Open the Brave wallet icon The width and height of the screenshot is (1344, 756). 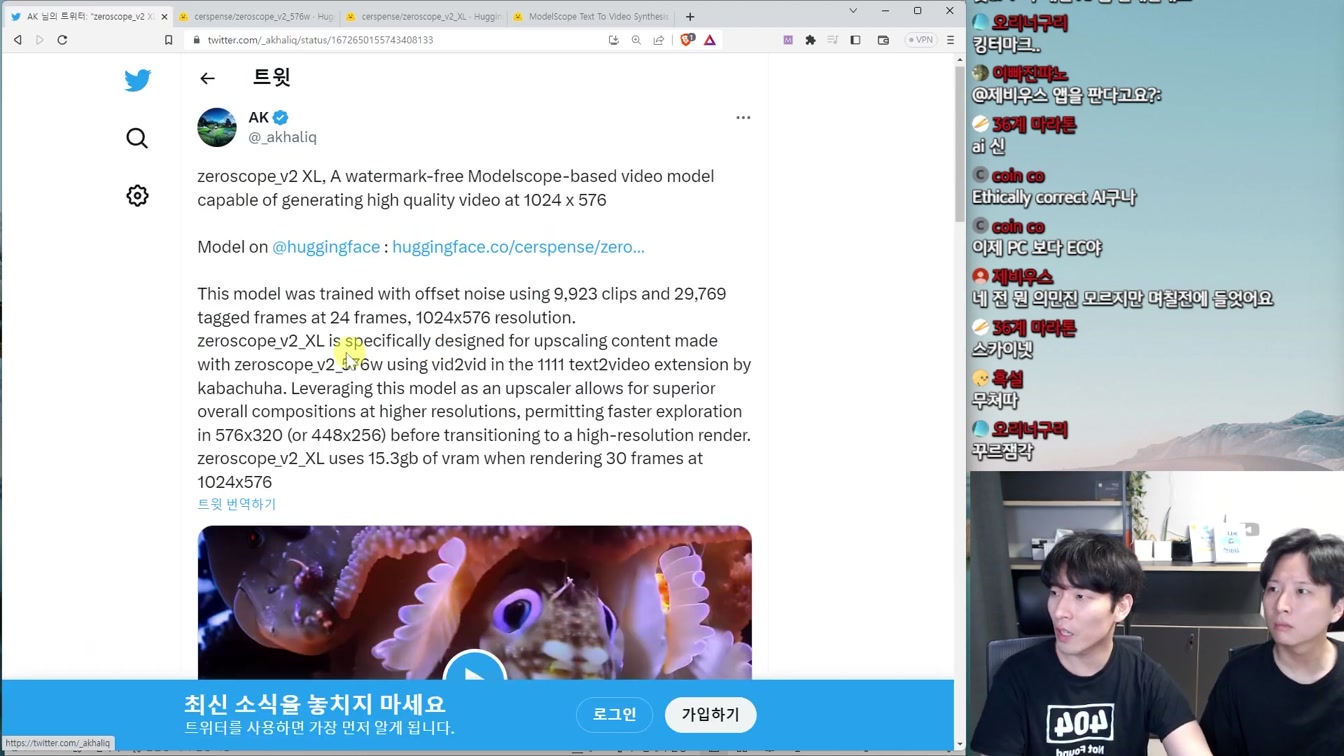coord(883,40)
